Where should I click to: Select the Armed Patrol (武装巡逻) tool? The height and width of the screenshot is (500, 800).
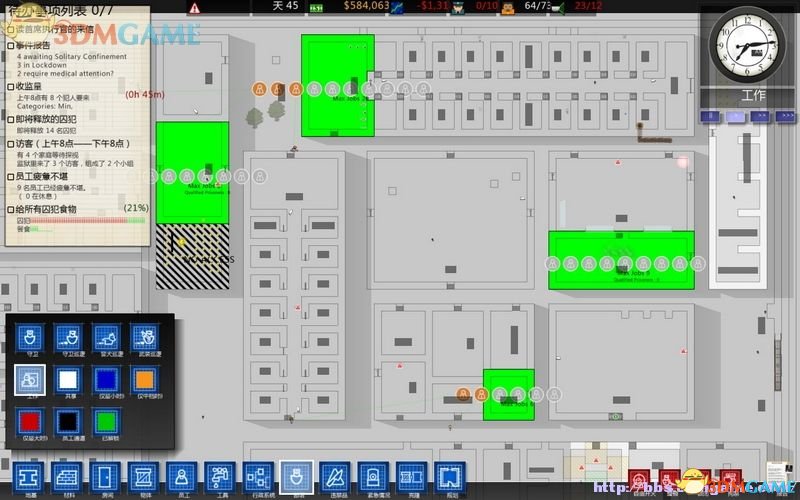click(x=144, y=337)
